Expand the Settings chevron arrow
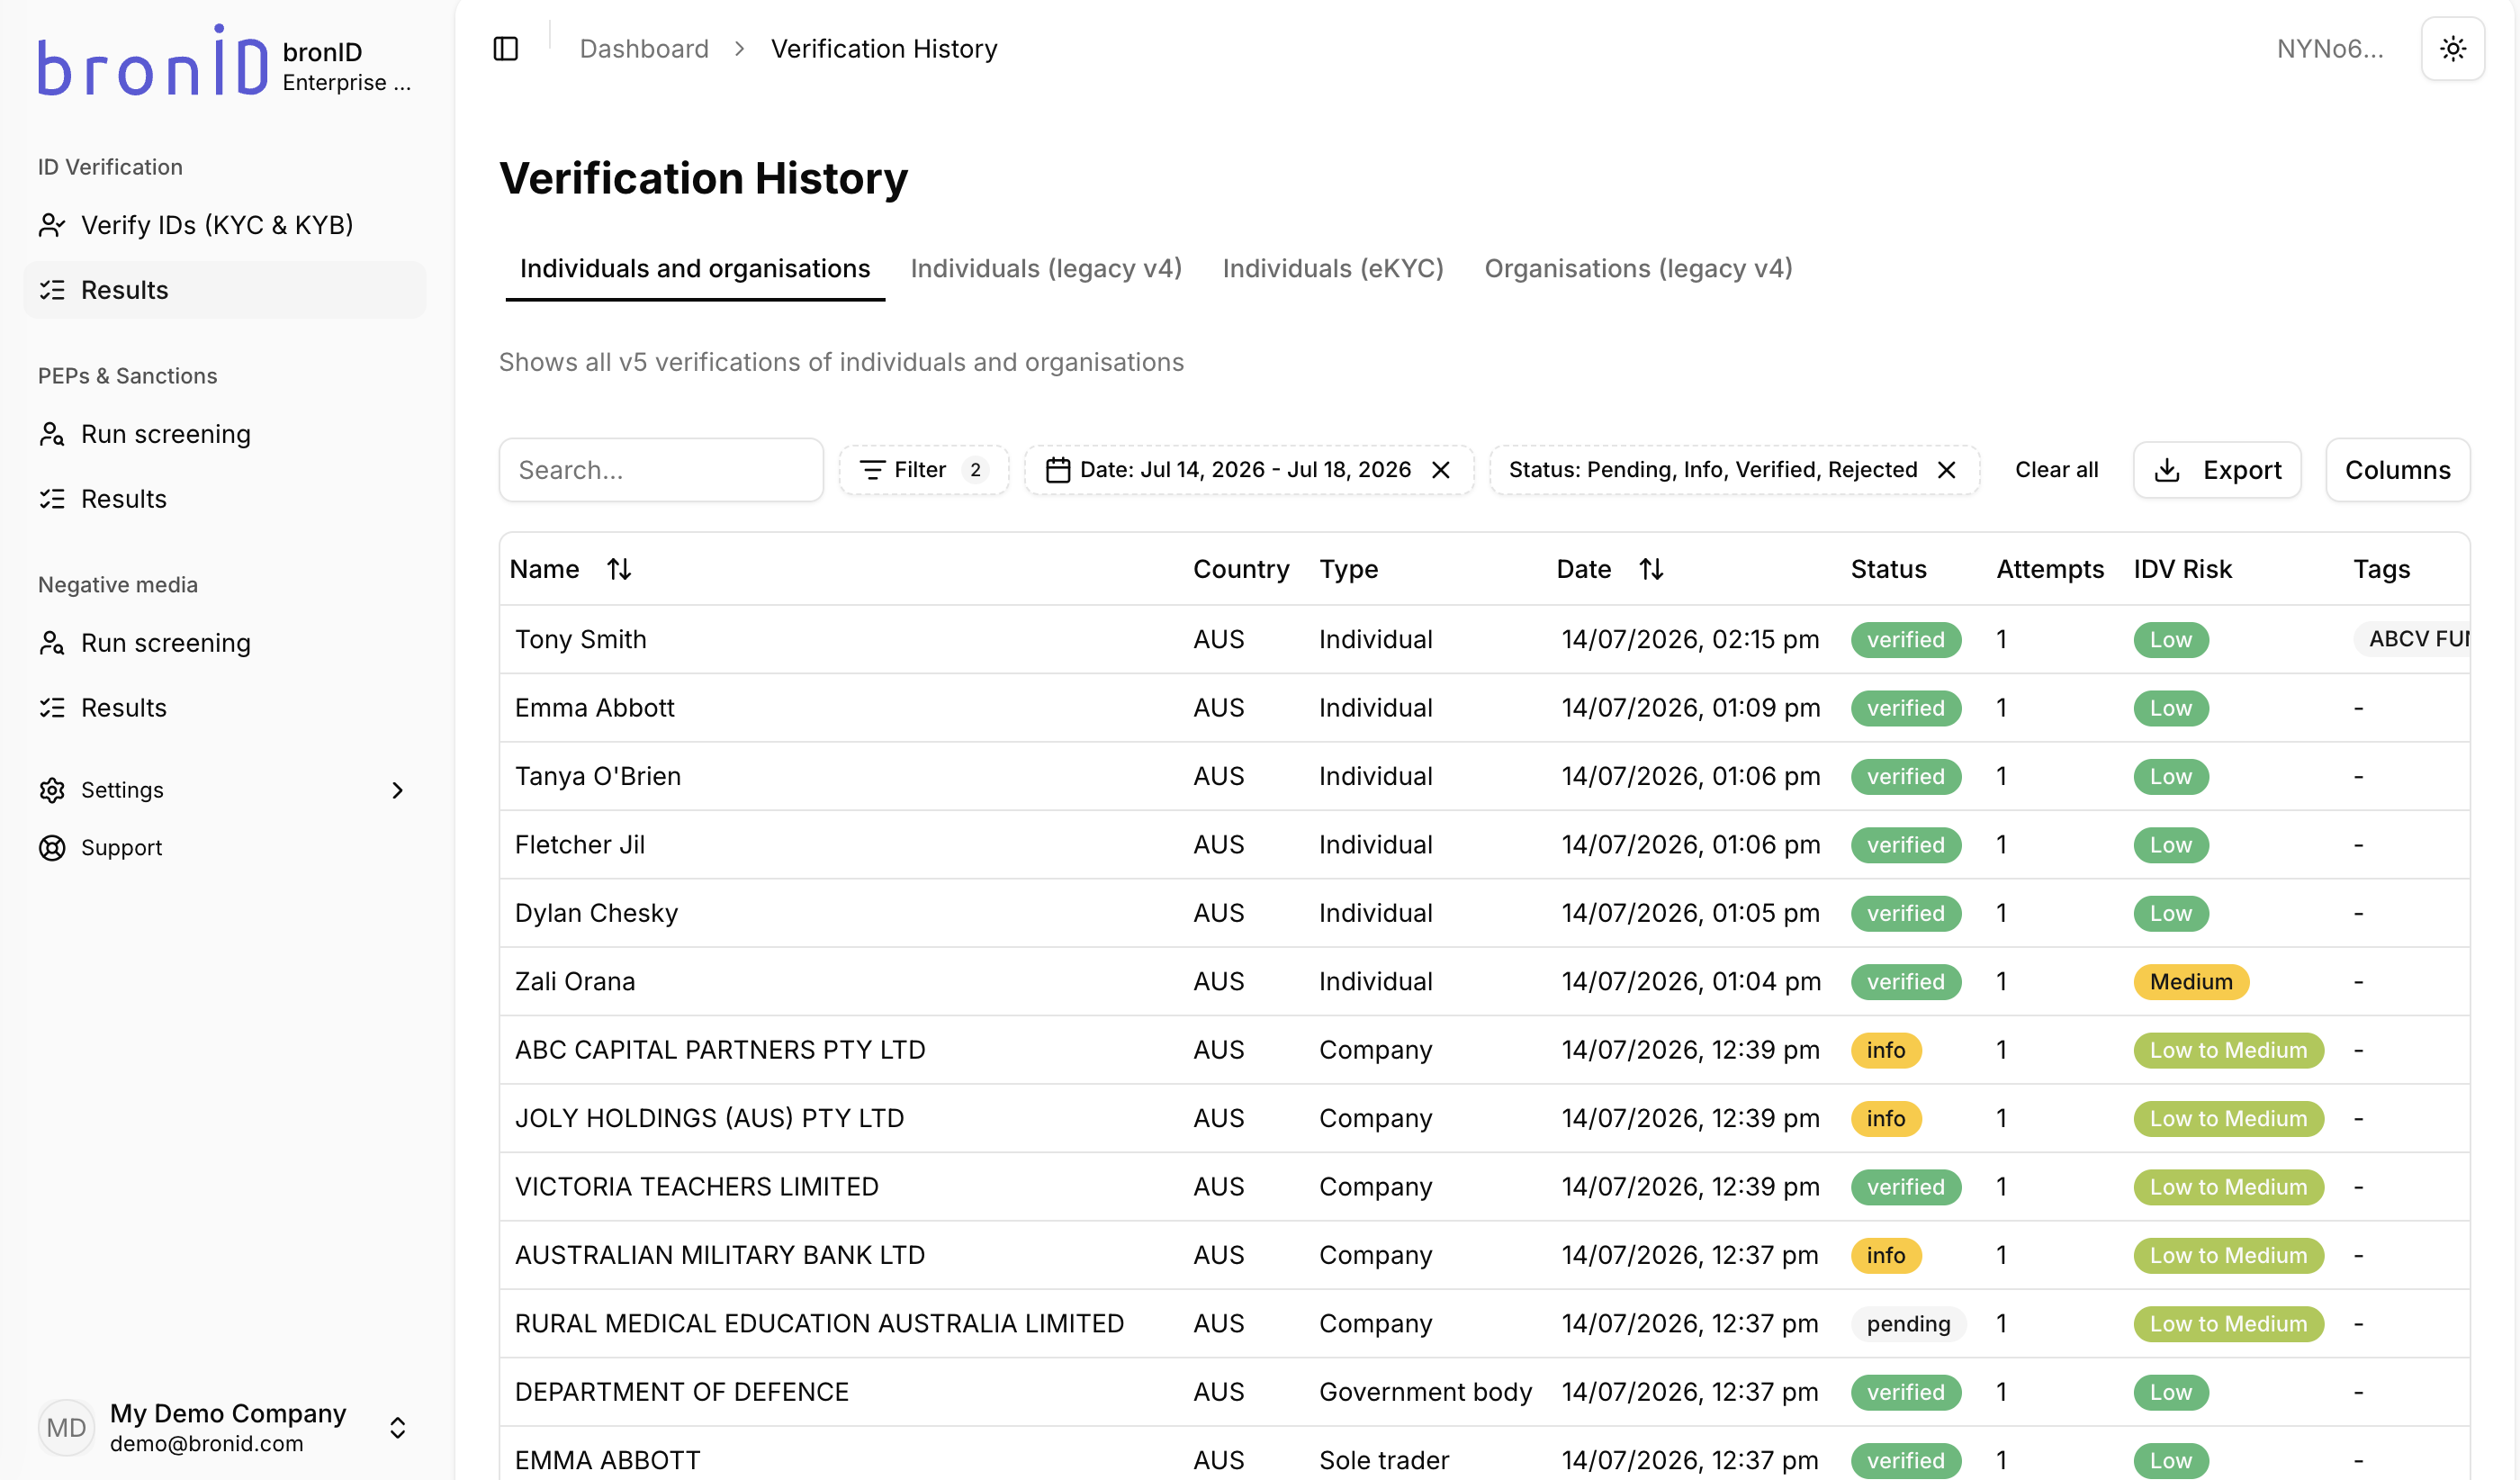 (398, 790)
